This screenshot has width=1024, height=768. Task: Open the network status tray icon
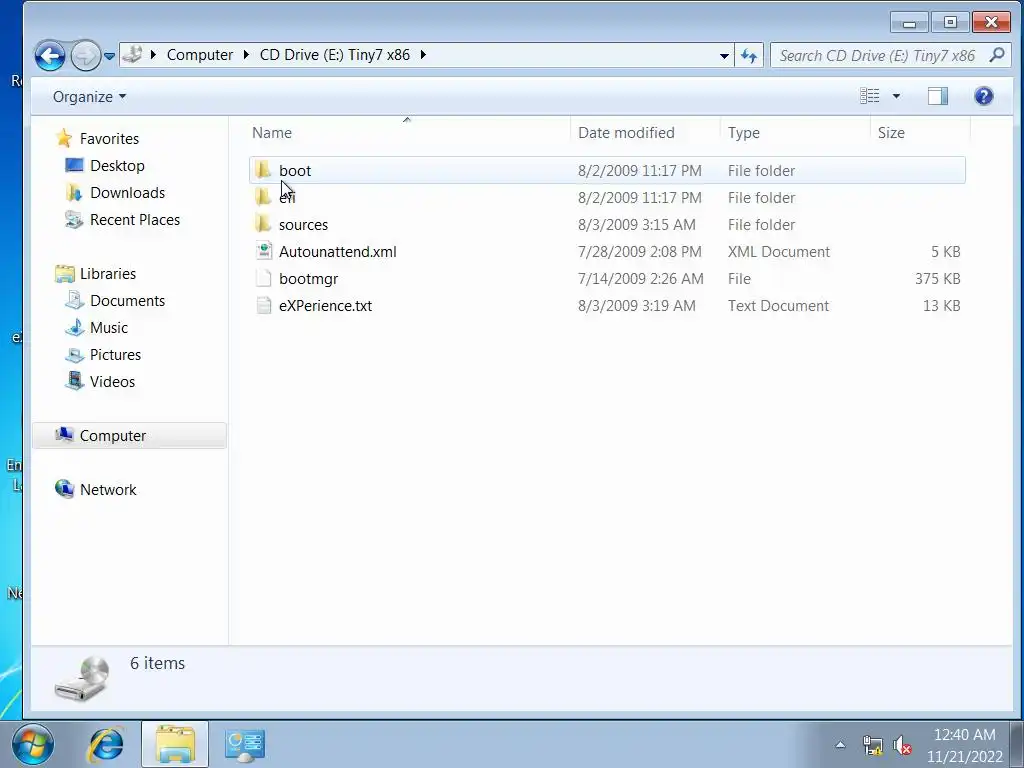[872, 745]
